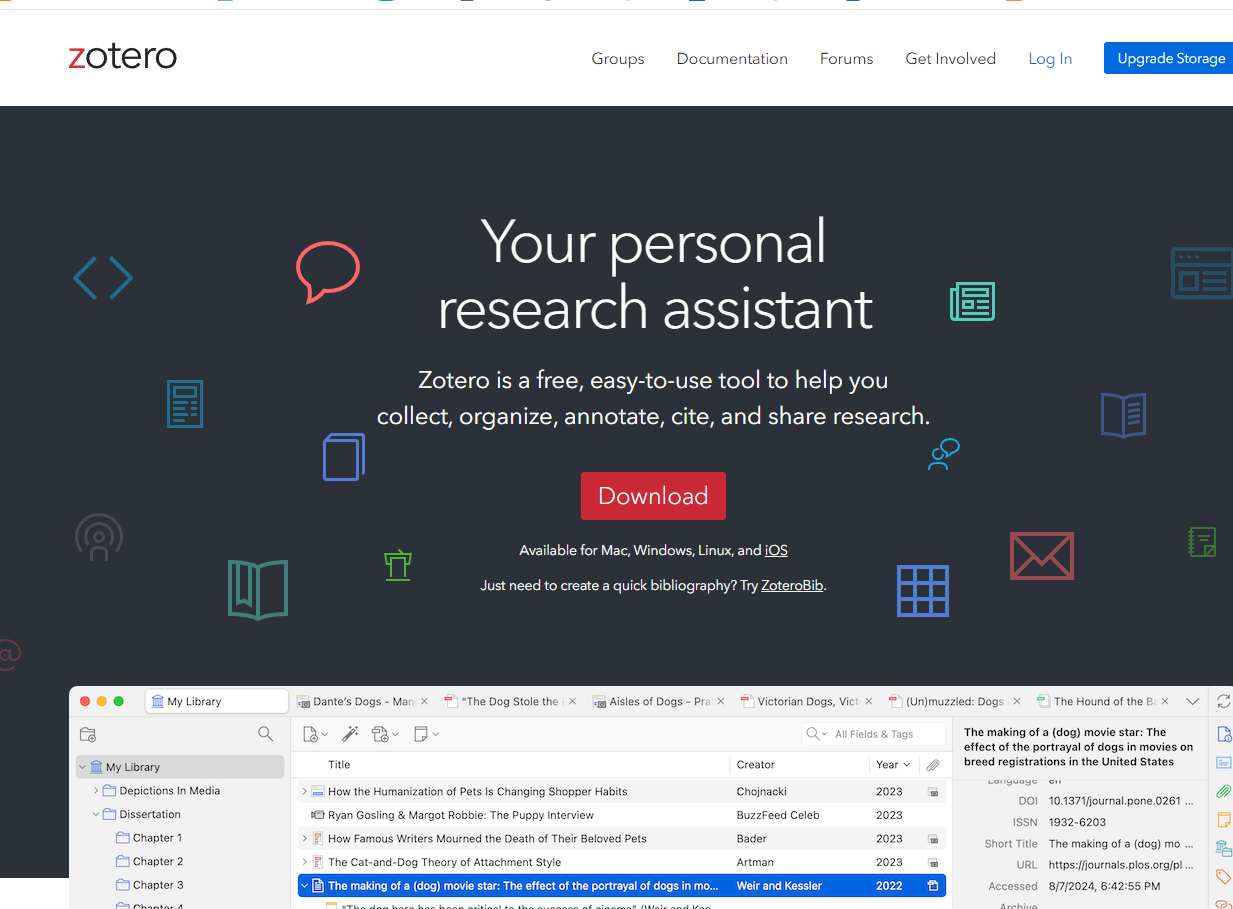Switch to the My Library tab
This screenshot has height=909, width=1233.
click(216, 702)
